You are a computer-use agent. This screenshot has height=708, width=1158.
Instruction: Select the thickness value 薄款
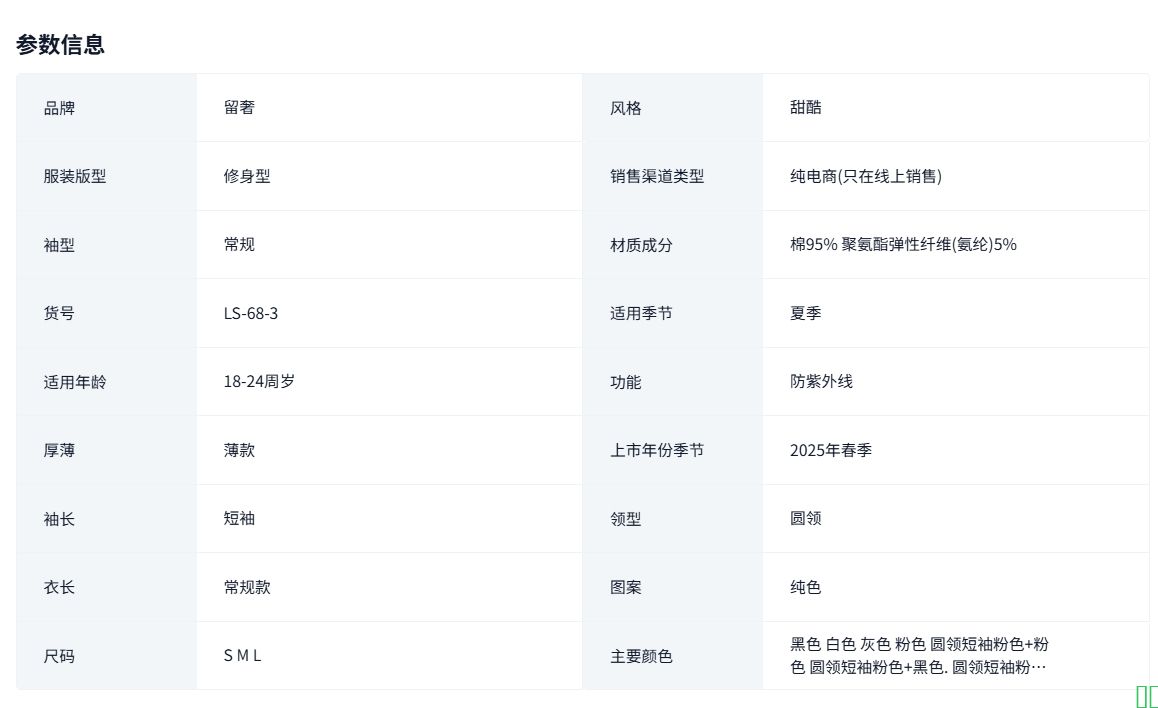(x=239, y=450)
